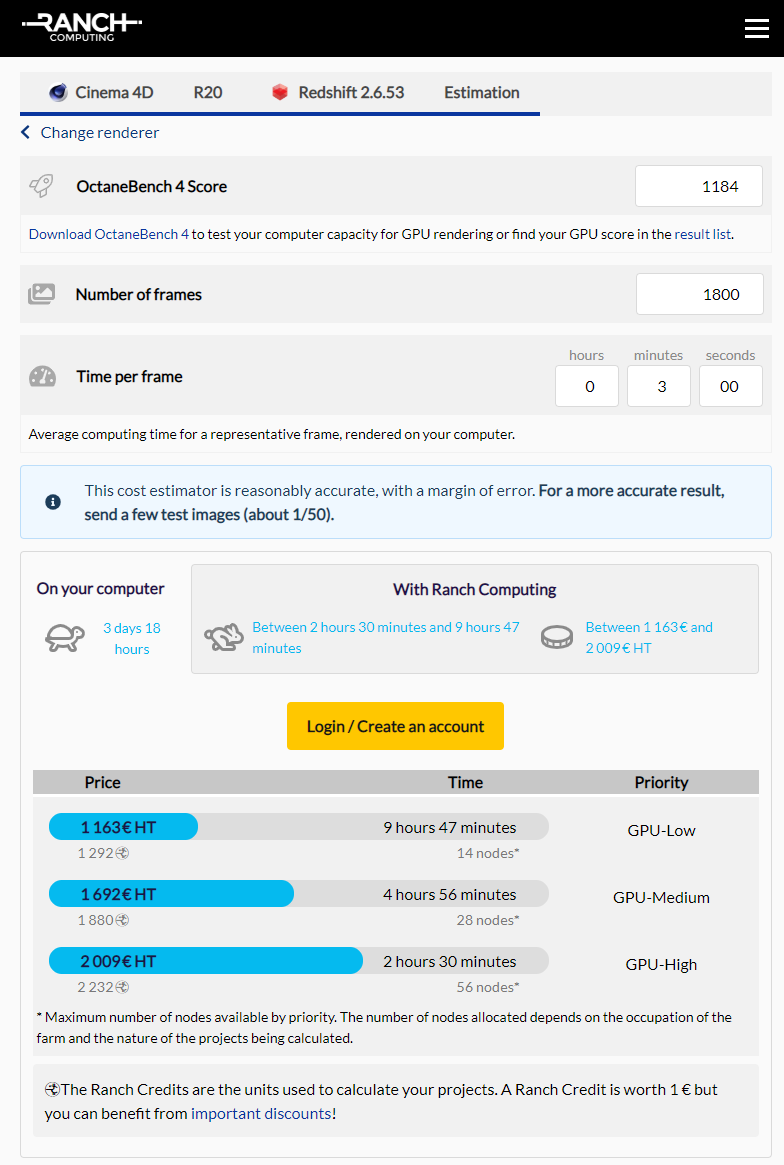Open the result list link
The height and width of the screenshot is (1165, 784).
[702, 234]
